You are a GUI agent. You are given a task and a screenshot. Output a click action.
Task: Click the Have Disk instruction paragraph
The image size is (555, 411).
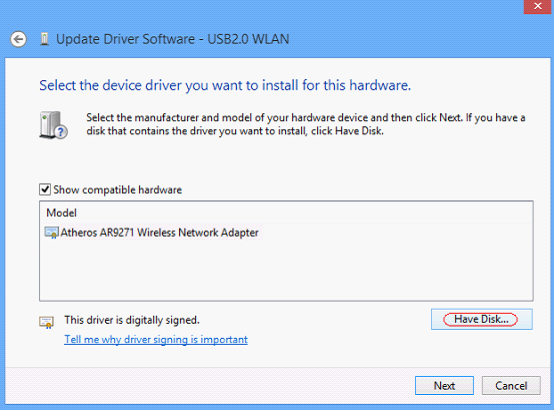click(305, 124)
